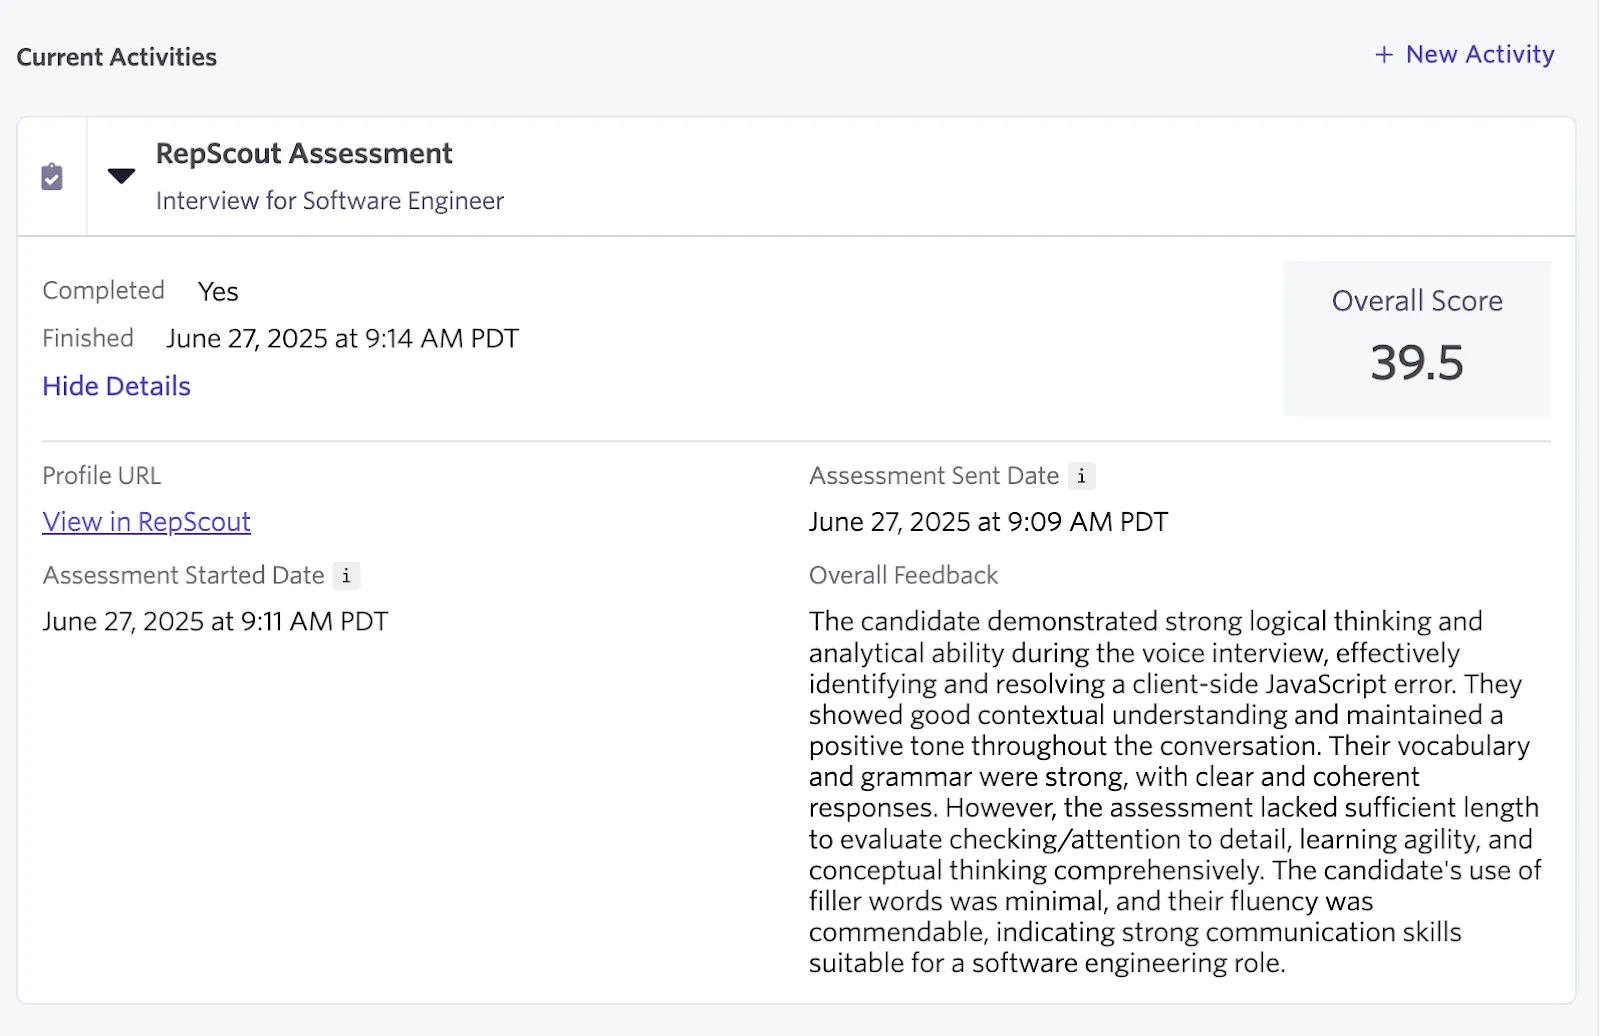
Task: Click sent date June 27 9:09 AM PDT
Action: [x=988, y=522]
